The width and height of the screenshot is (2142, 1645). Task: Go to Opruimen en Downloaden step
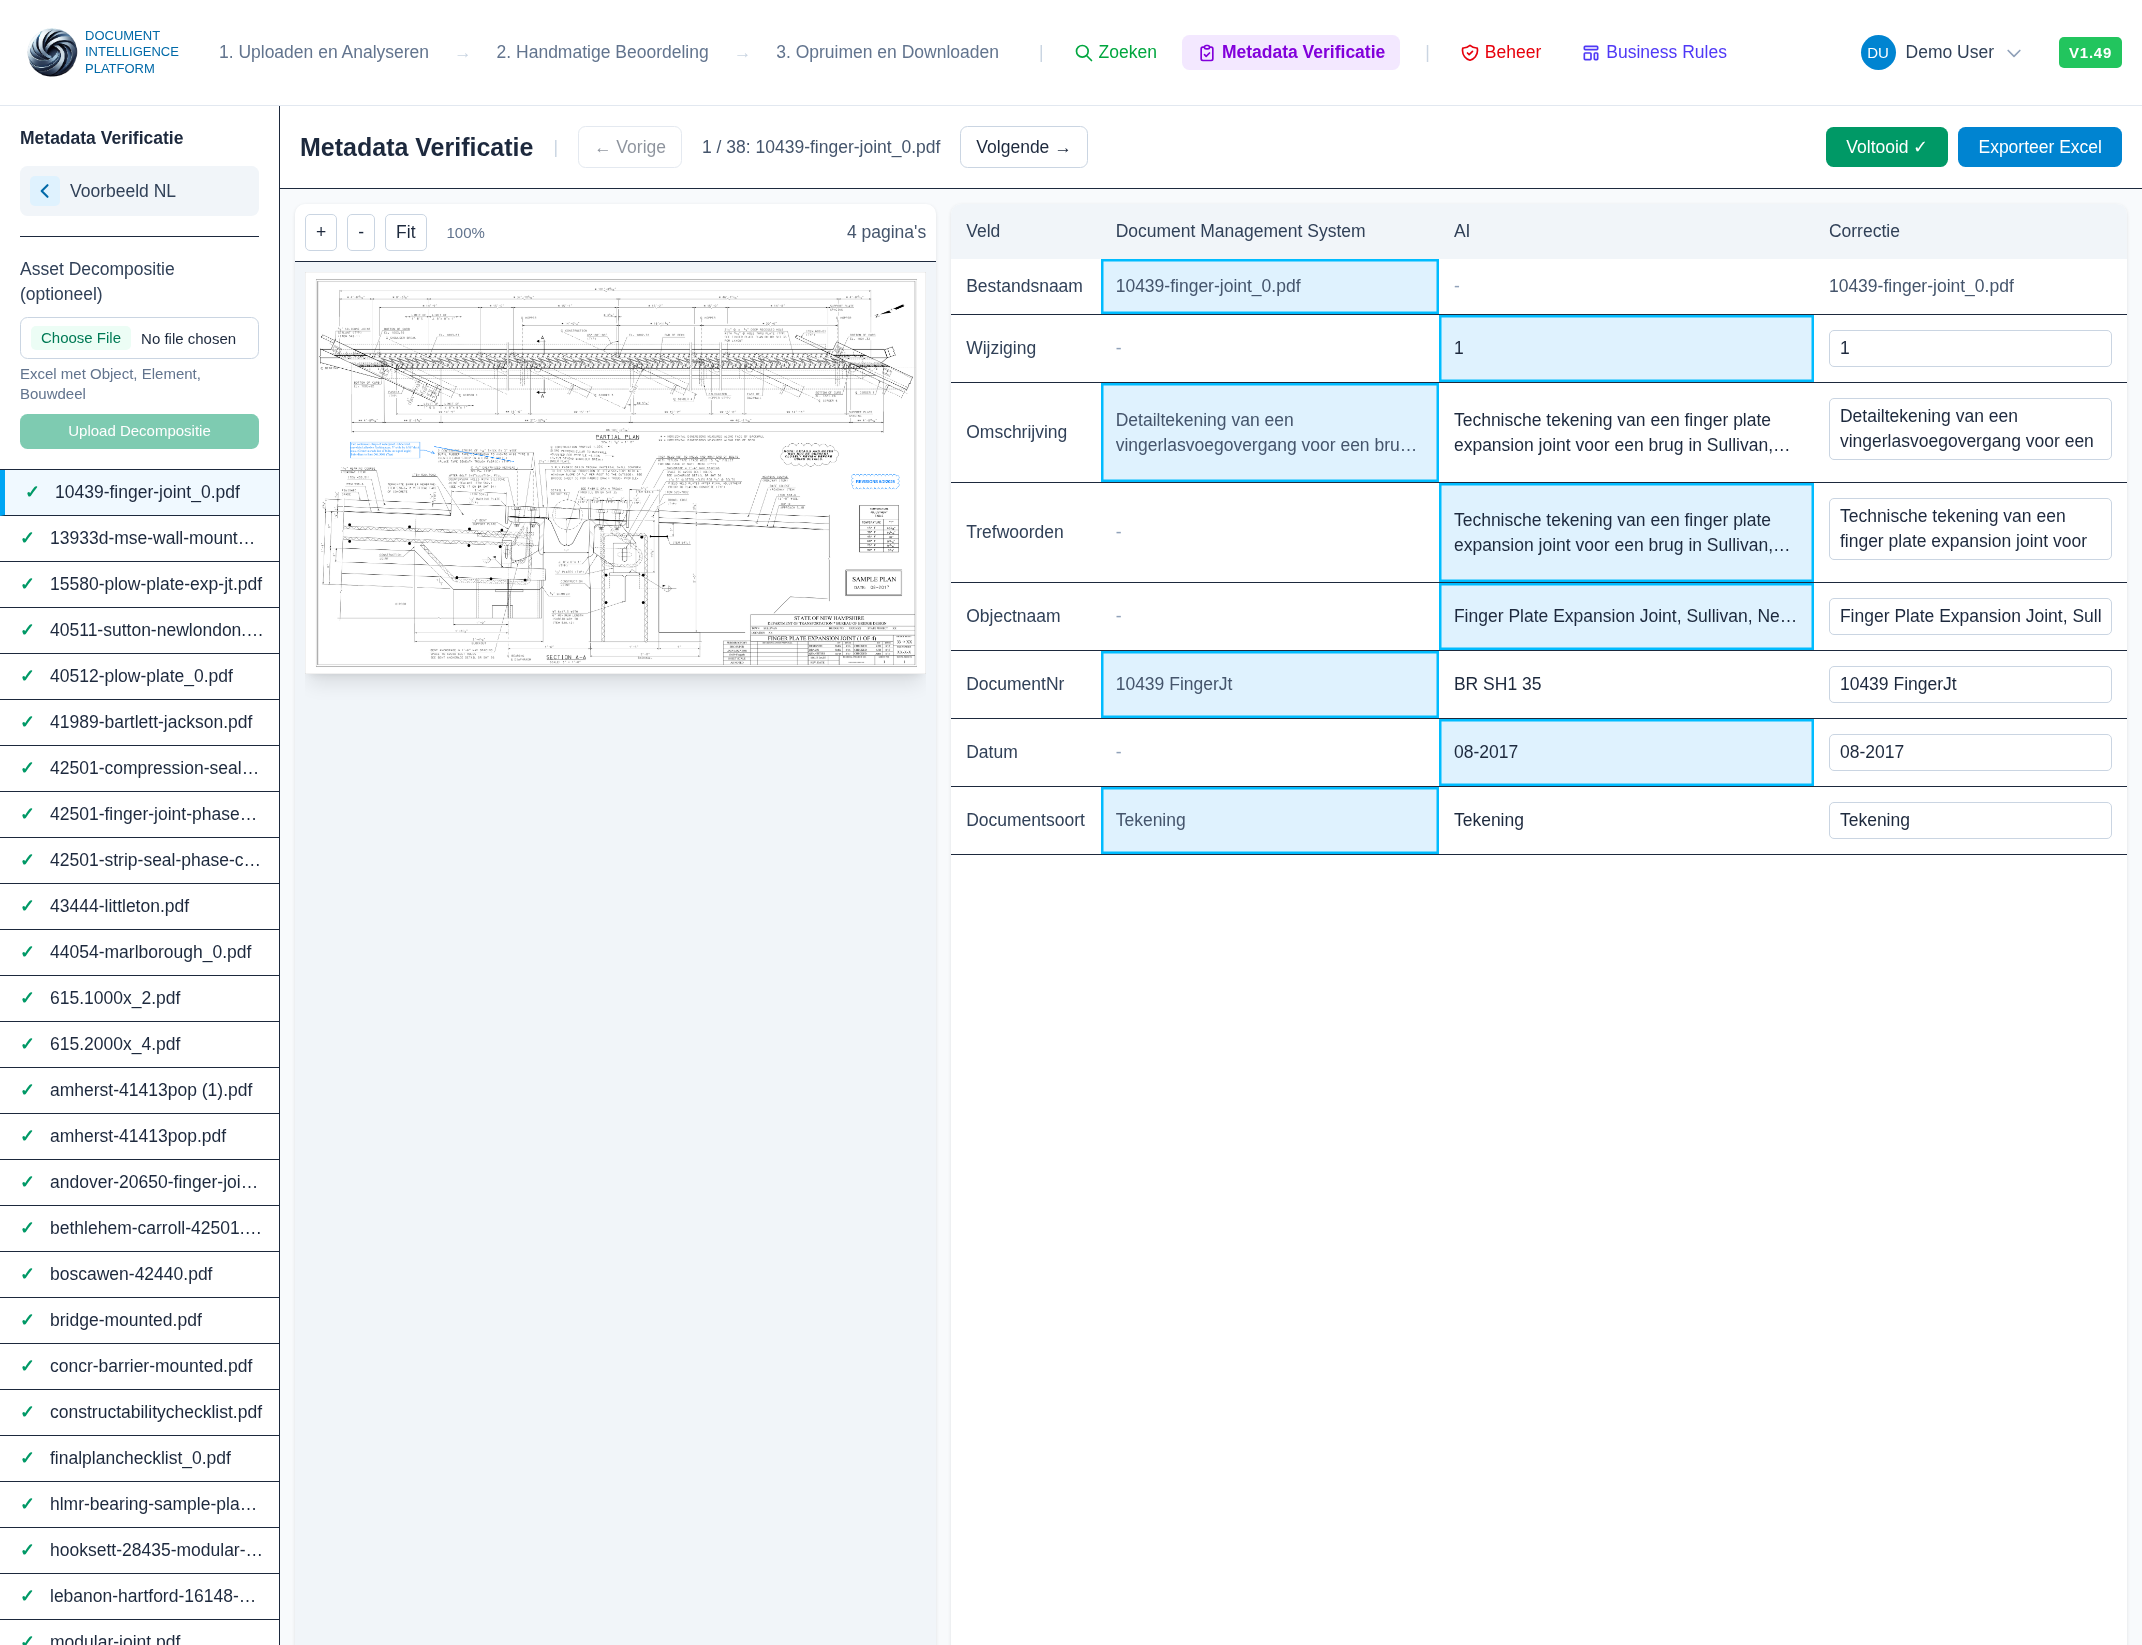pyautogui.click(x=887, y=52)
